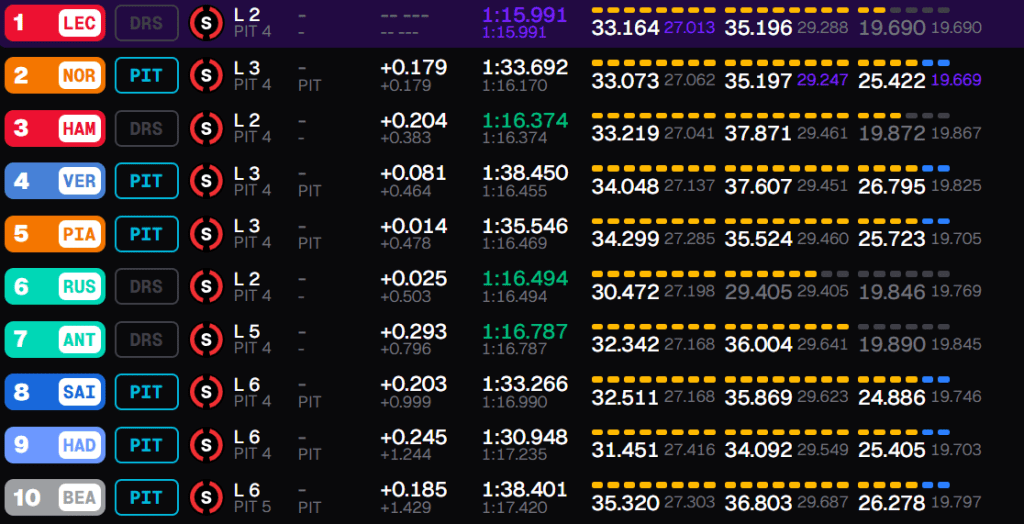Click the PIT indicator in VER's row
Screen dimensions: 1024x524
coord(147,181)
